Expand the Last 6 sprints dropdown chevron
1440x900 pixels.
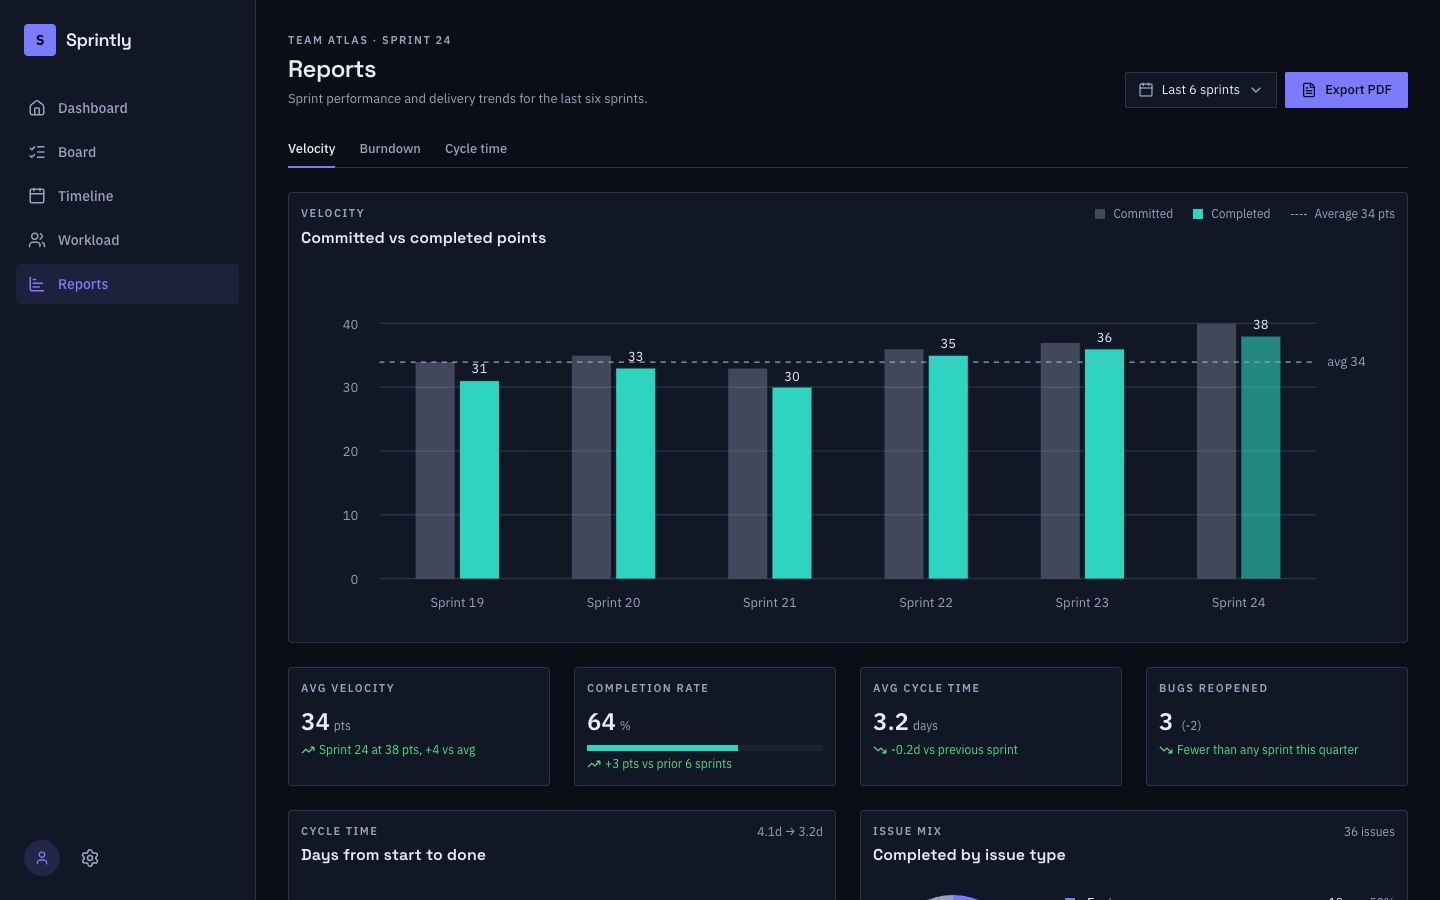pyautogui.click(x=1256, y=90)
